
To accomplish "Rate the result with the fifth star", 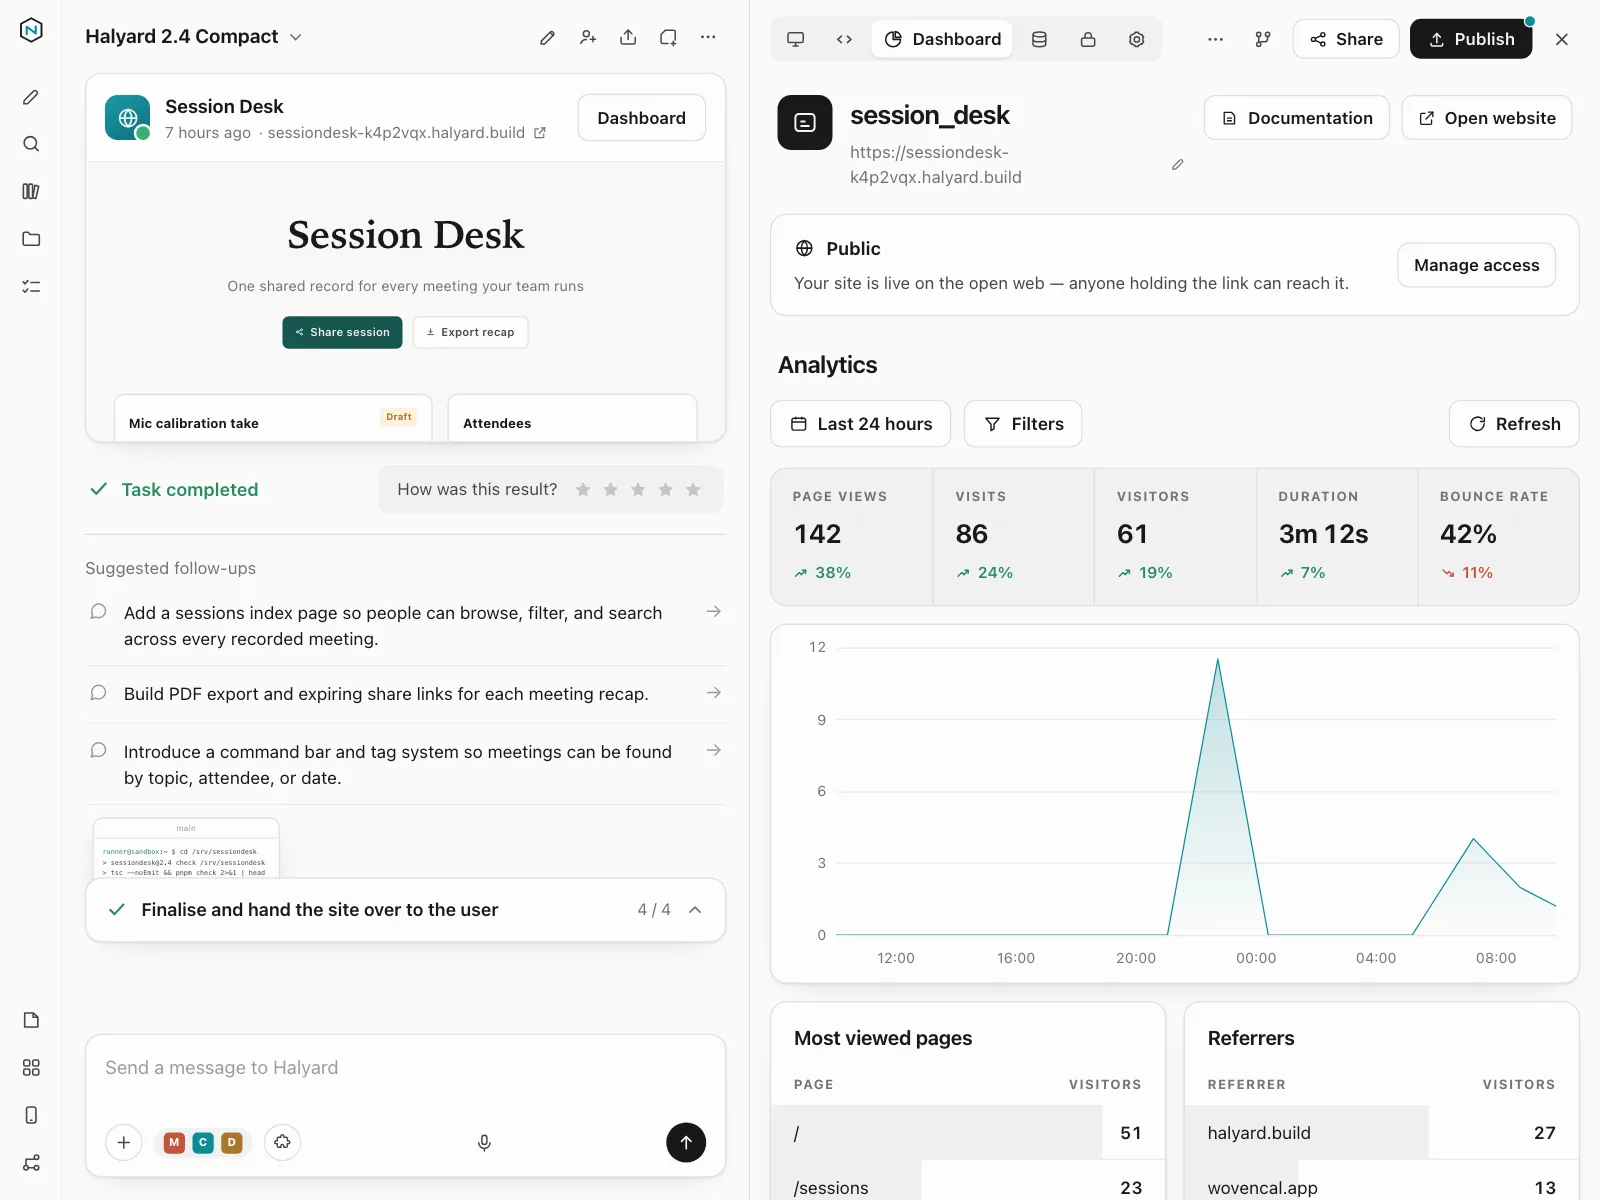I will pos(693,490).
